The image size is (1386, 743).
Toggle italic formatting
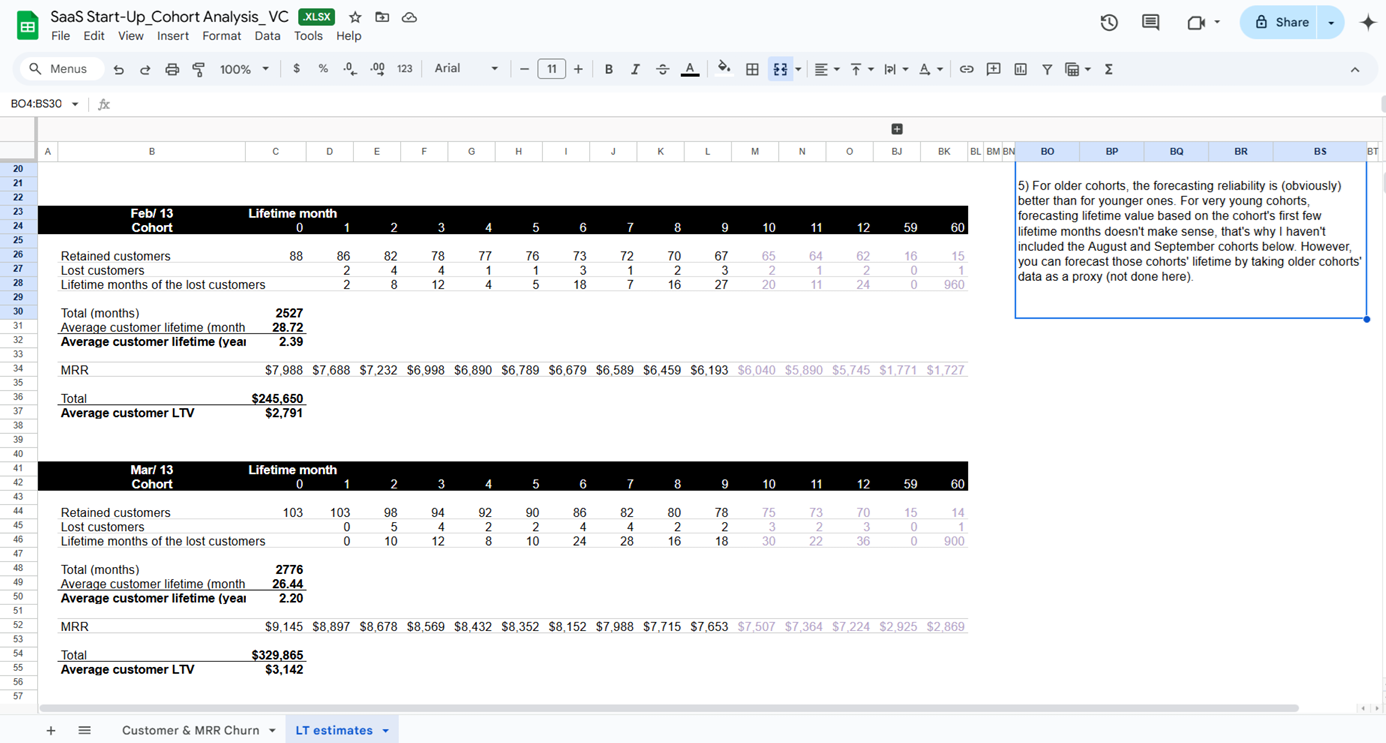[x=635, y=69]
